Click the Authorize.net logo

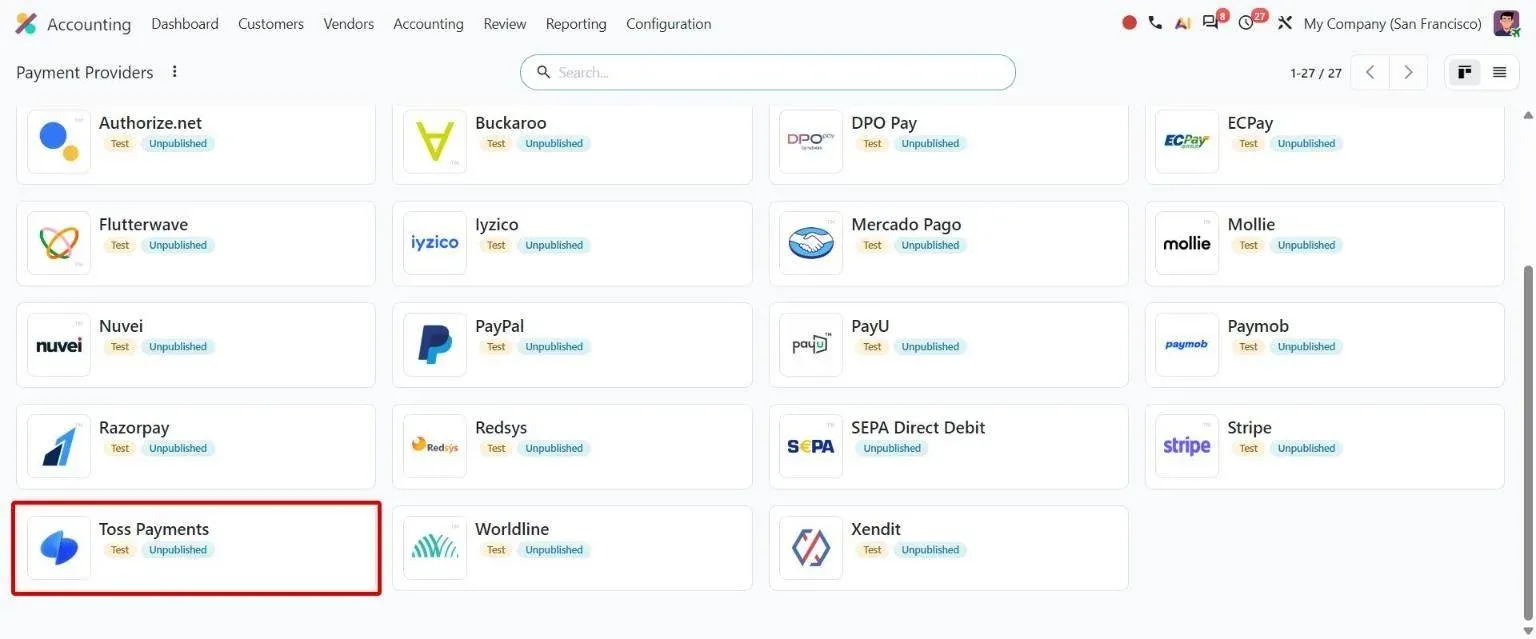pyautogui.click(x=59, y=141)
